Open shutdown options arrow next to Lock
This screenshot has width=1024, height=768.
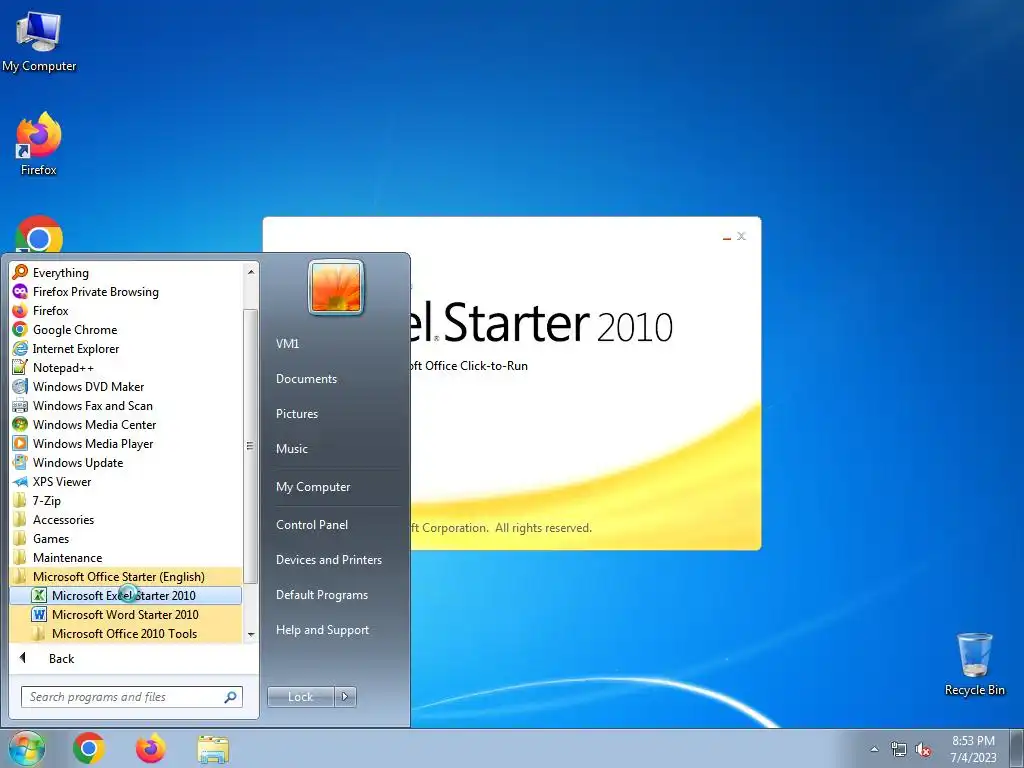click(x=345, y=696)
